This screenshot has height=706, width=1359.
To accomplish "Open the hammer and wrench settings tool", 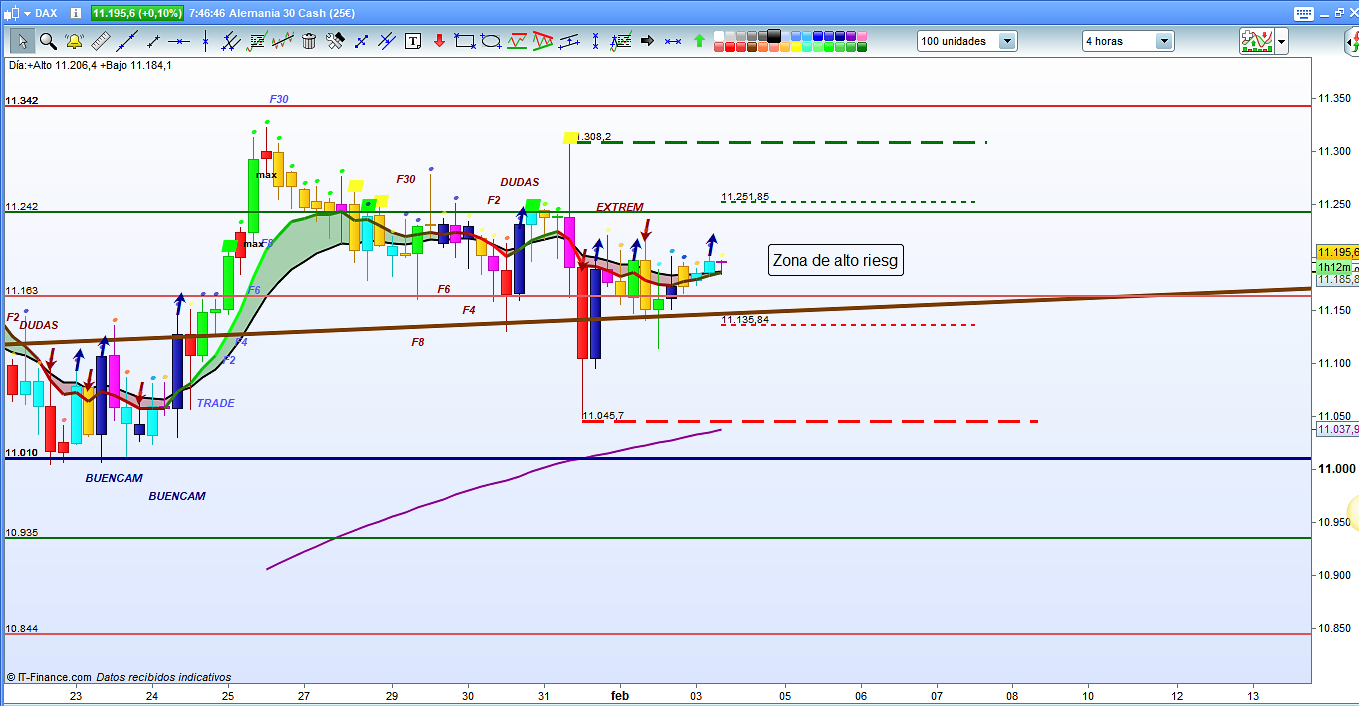I will [x=335, y=41].
